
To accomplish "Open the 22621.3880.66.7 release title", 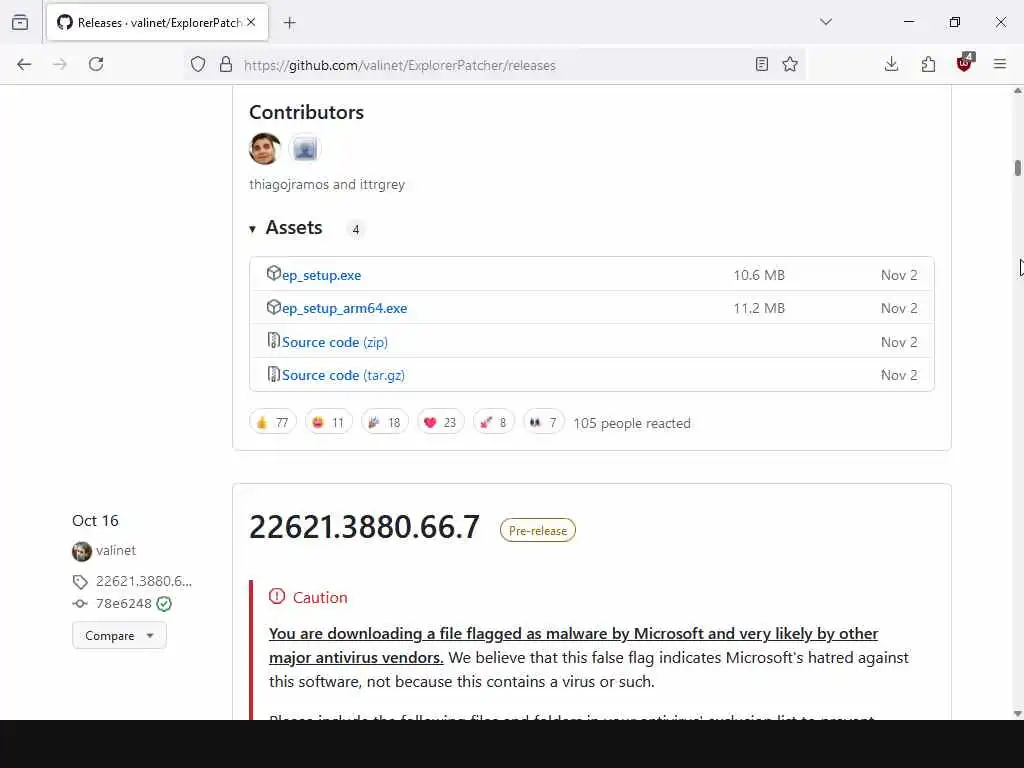I will click(x=364, y=527).
